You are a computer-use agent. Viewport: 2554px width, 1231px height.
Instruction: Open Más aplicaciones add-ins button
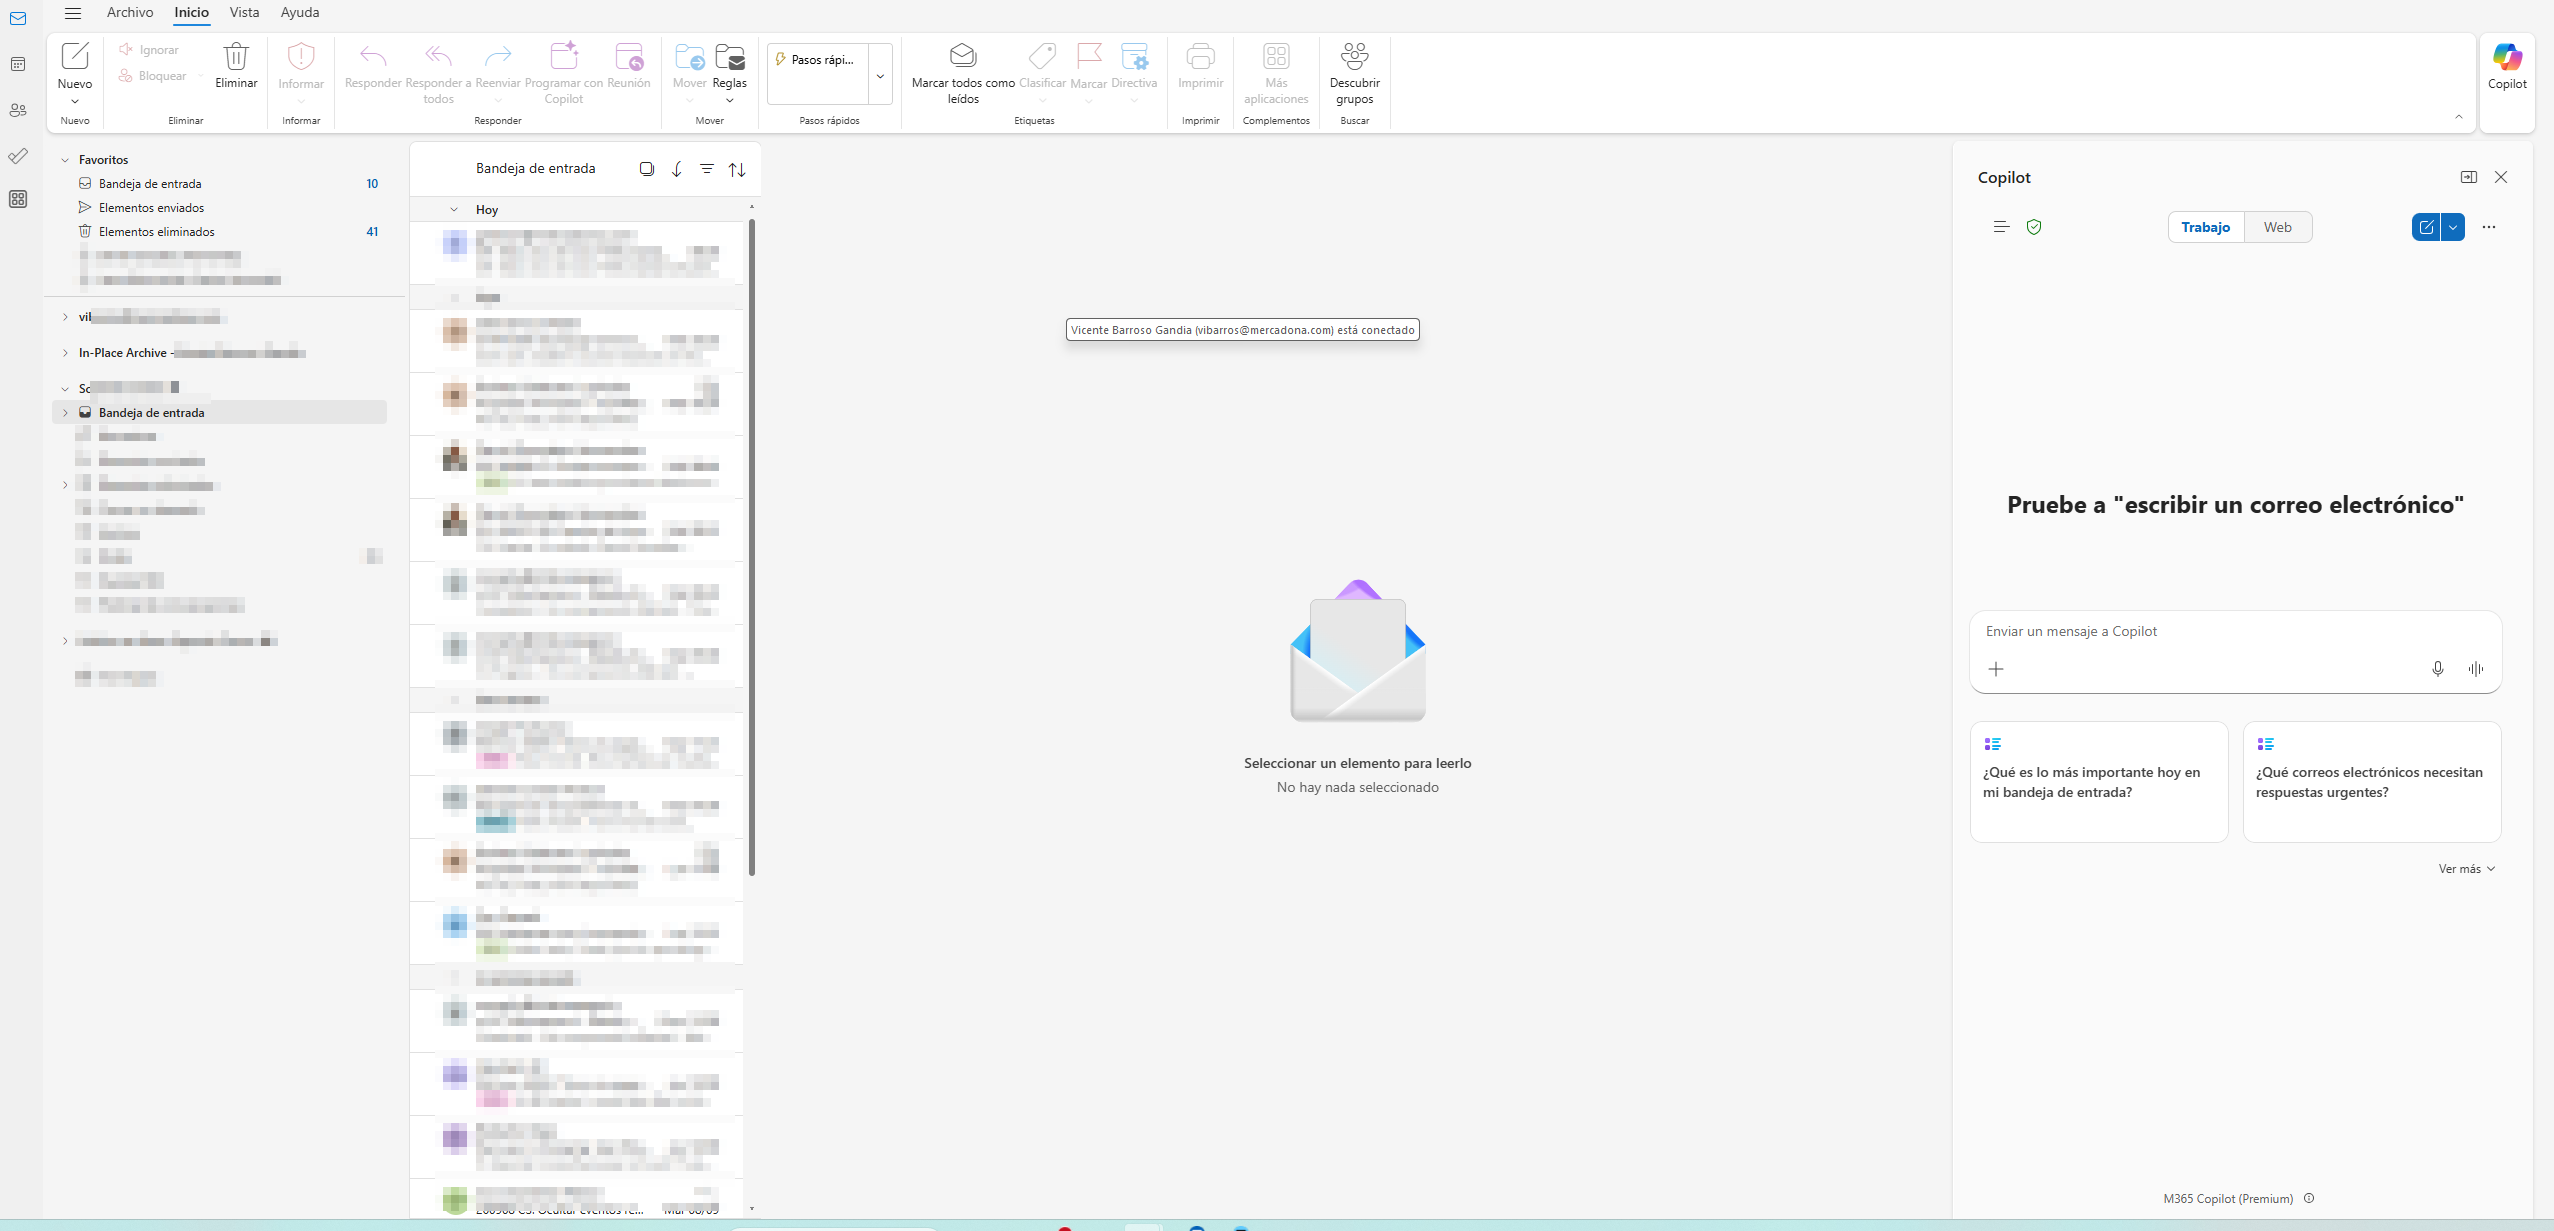[x=1276, y=73]
